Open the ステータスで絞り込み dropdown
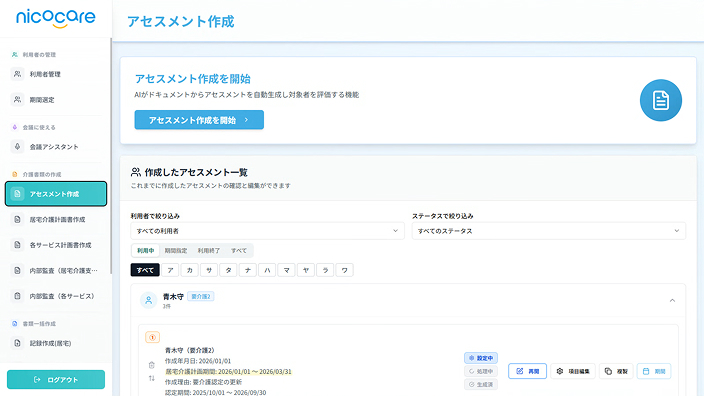The height and width of the screenshot is (396, 704). pyautogui.click(x=549, y=231)
